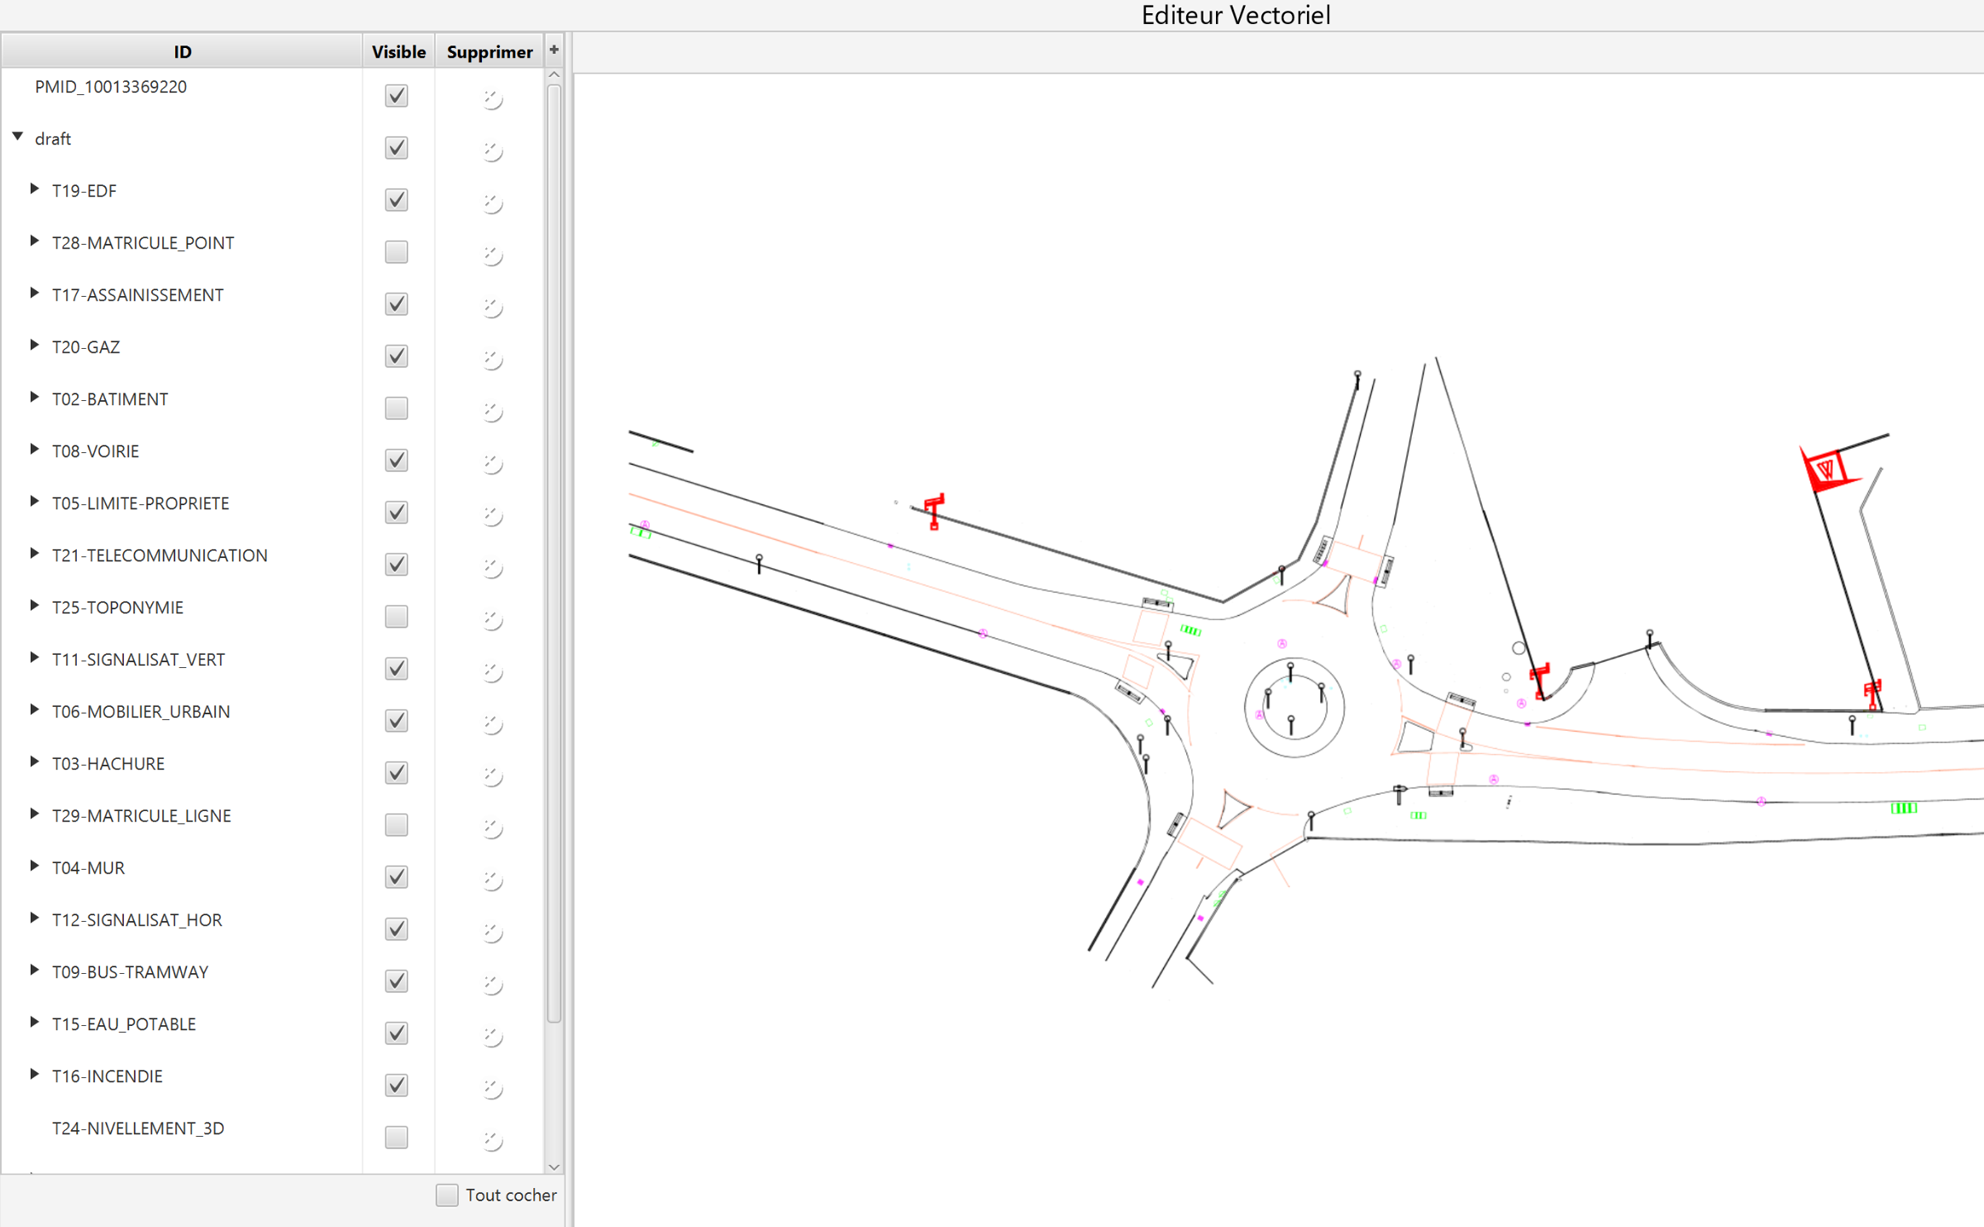
Task: Collapse the draft tree node
Action: click(18, 137)
